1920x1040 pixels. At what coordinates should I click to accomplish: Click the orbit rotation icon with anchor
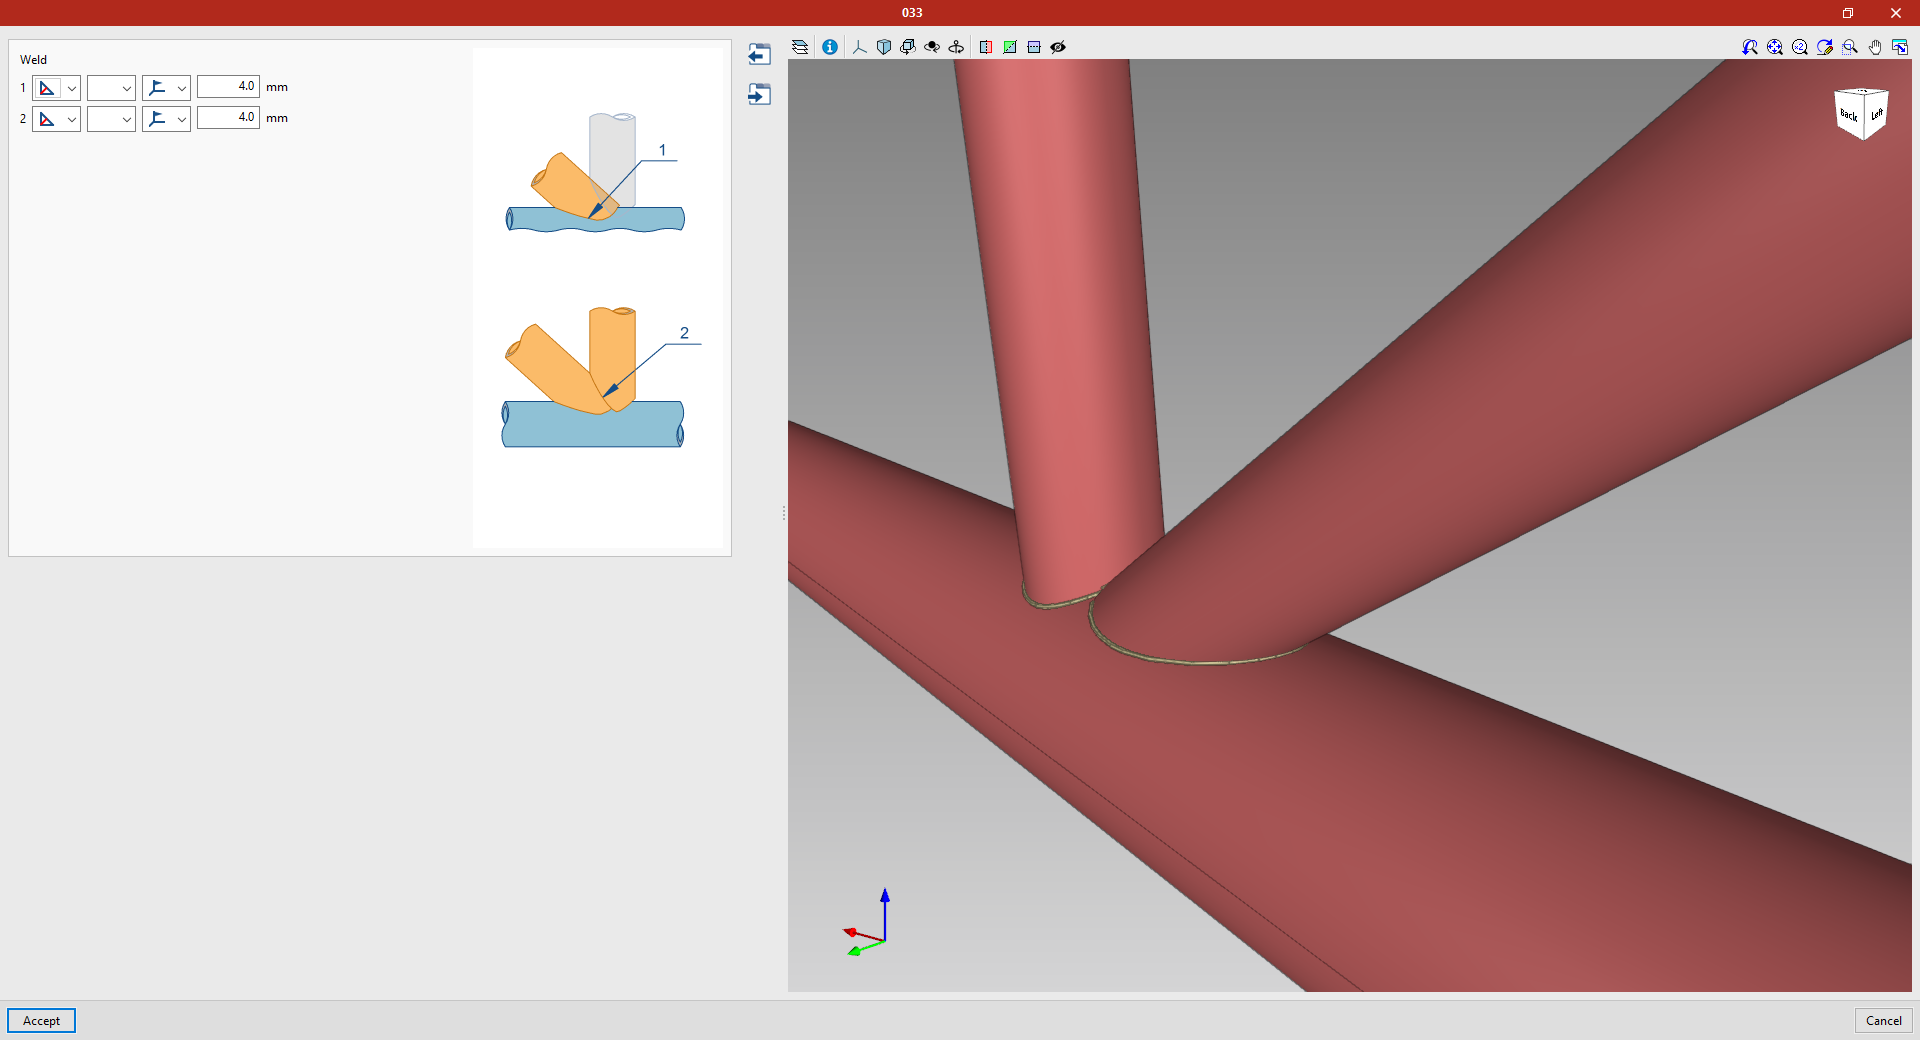pos(956,47)
